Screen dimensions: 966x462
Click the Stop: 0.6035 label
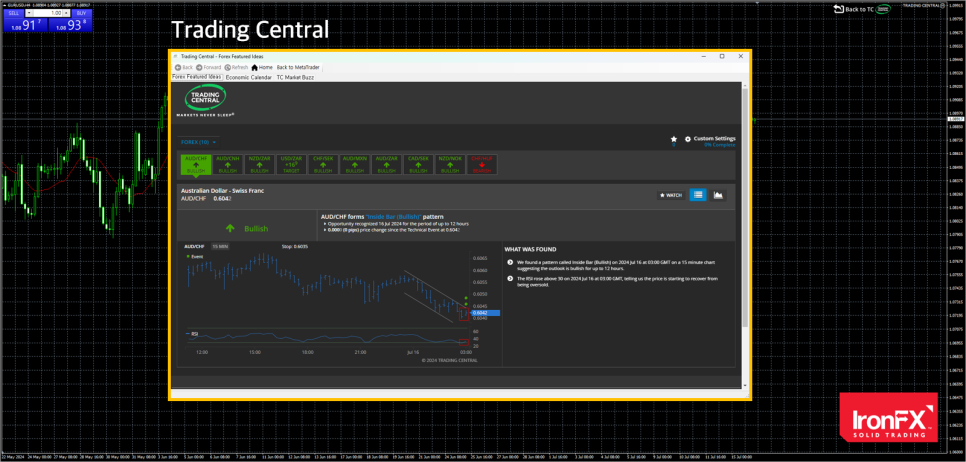(294, 246)
